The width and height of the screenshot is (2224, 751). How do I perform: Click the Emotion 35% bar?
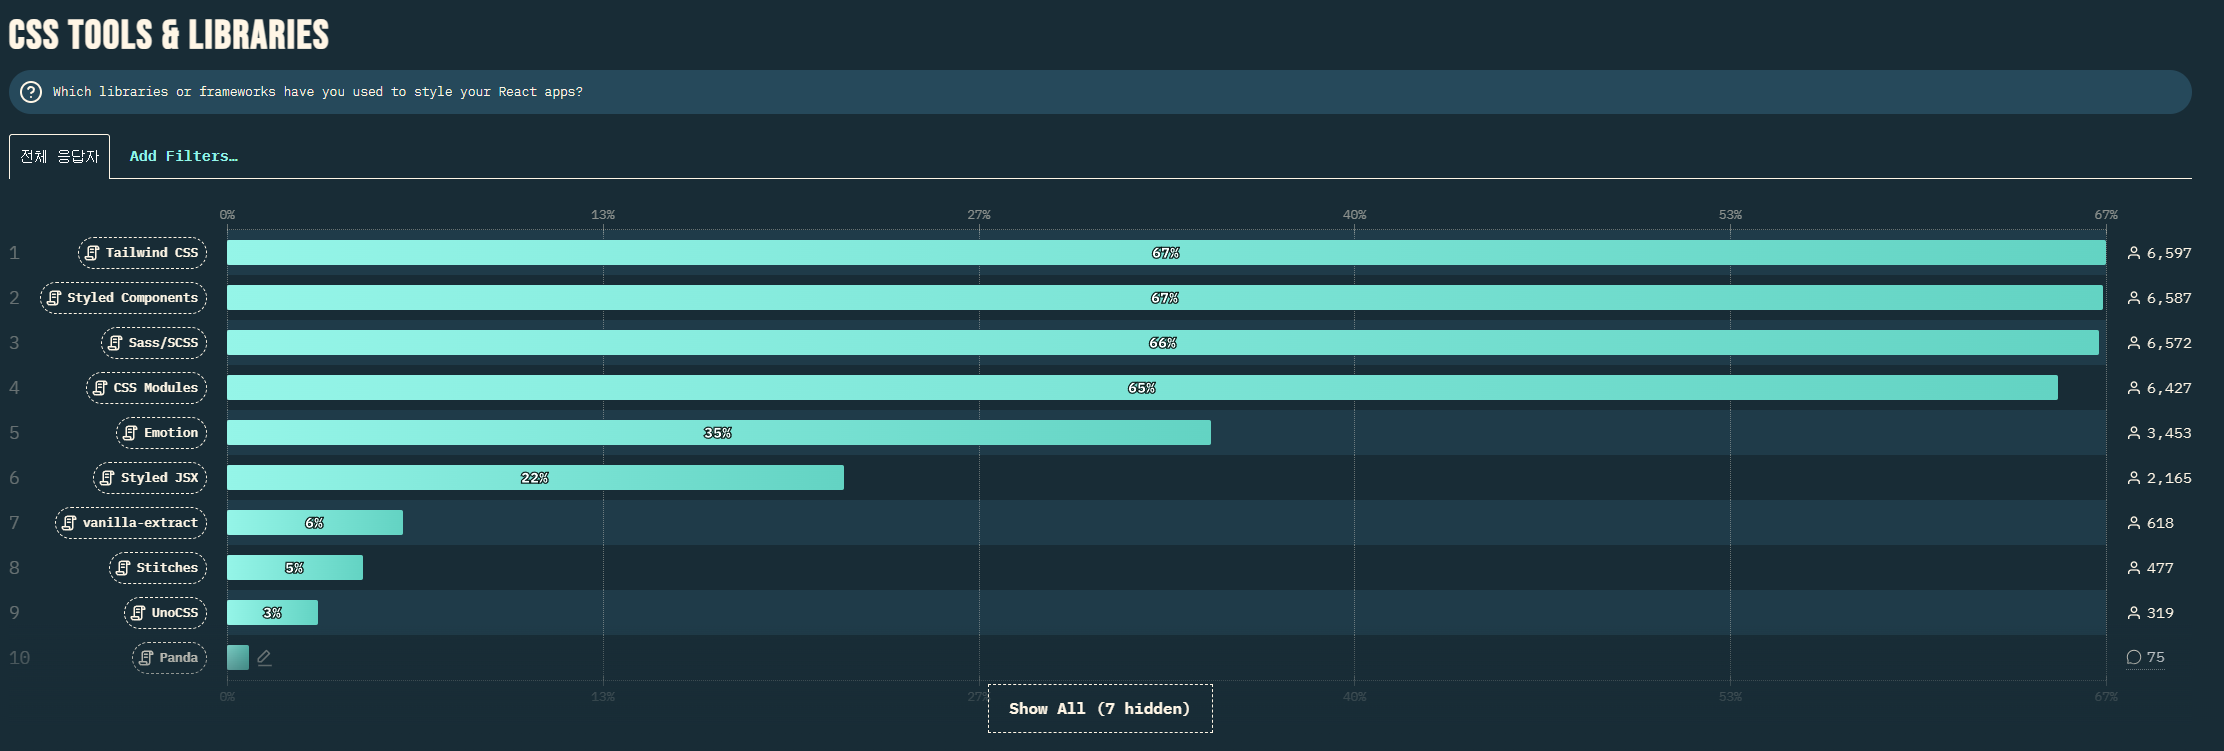[719, 433]
